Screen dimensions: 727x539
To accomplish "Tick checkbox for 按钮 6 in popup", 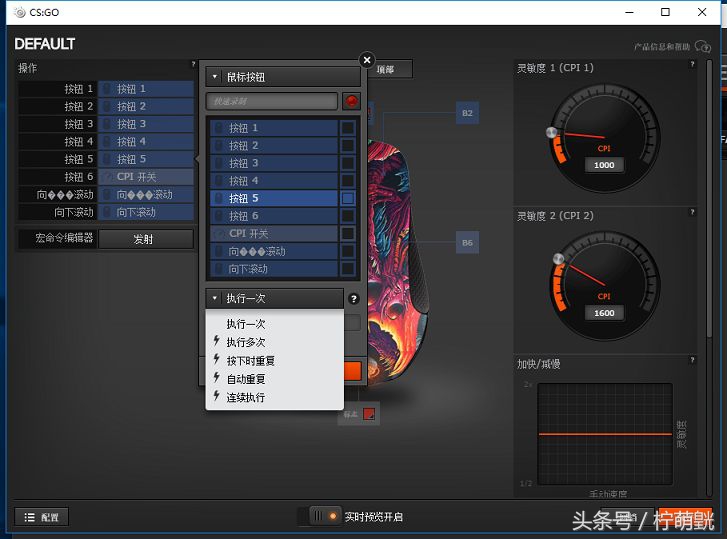I will coord(348,216).
